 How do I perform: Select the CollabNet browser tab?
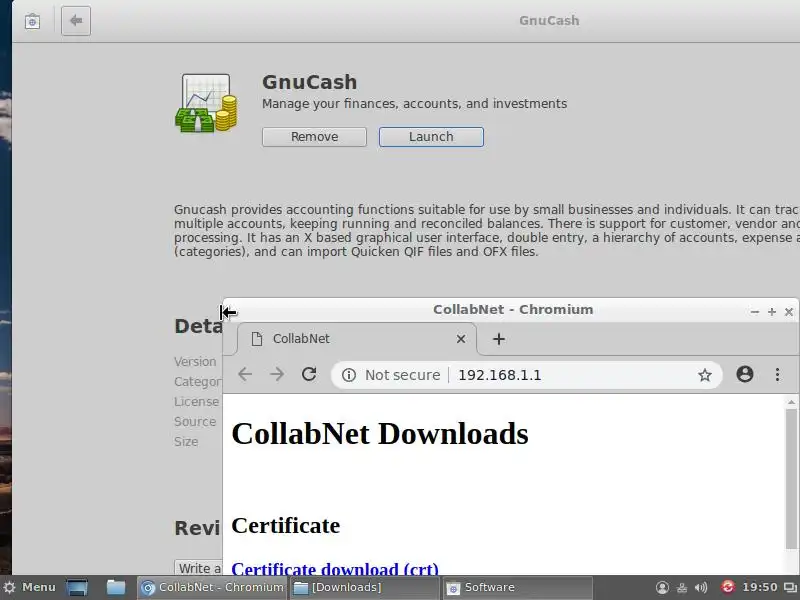click(x=357, y=339)
